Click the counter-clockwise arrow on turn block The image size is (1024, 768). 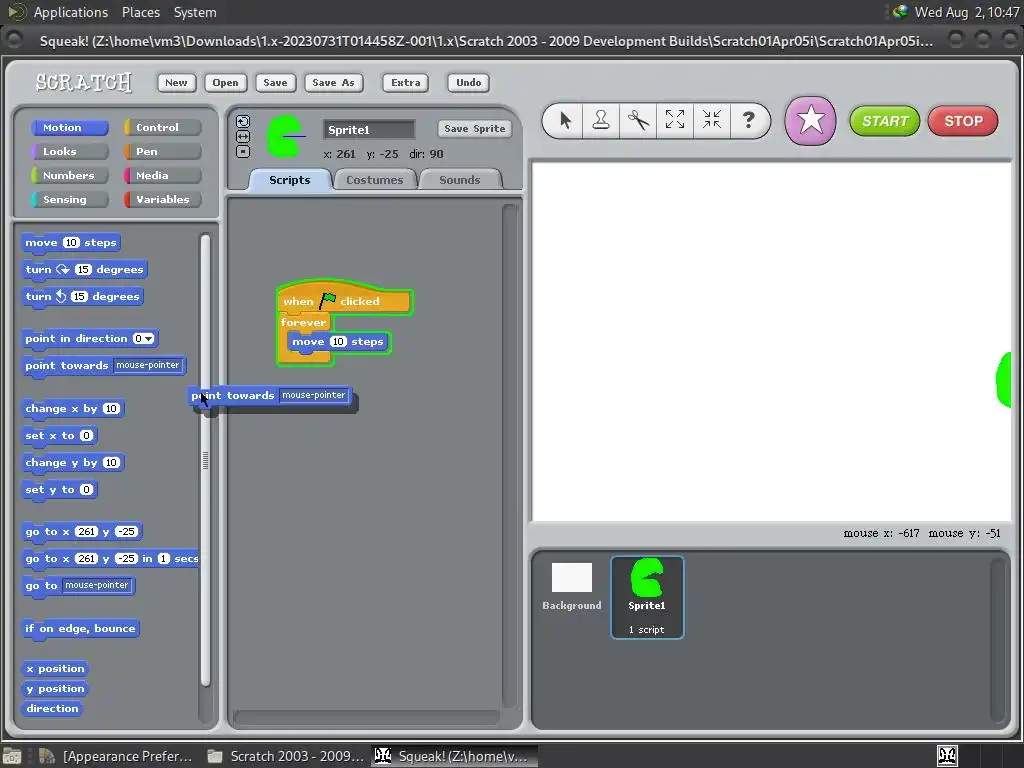[61, 296]
